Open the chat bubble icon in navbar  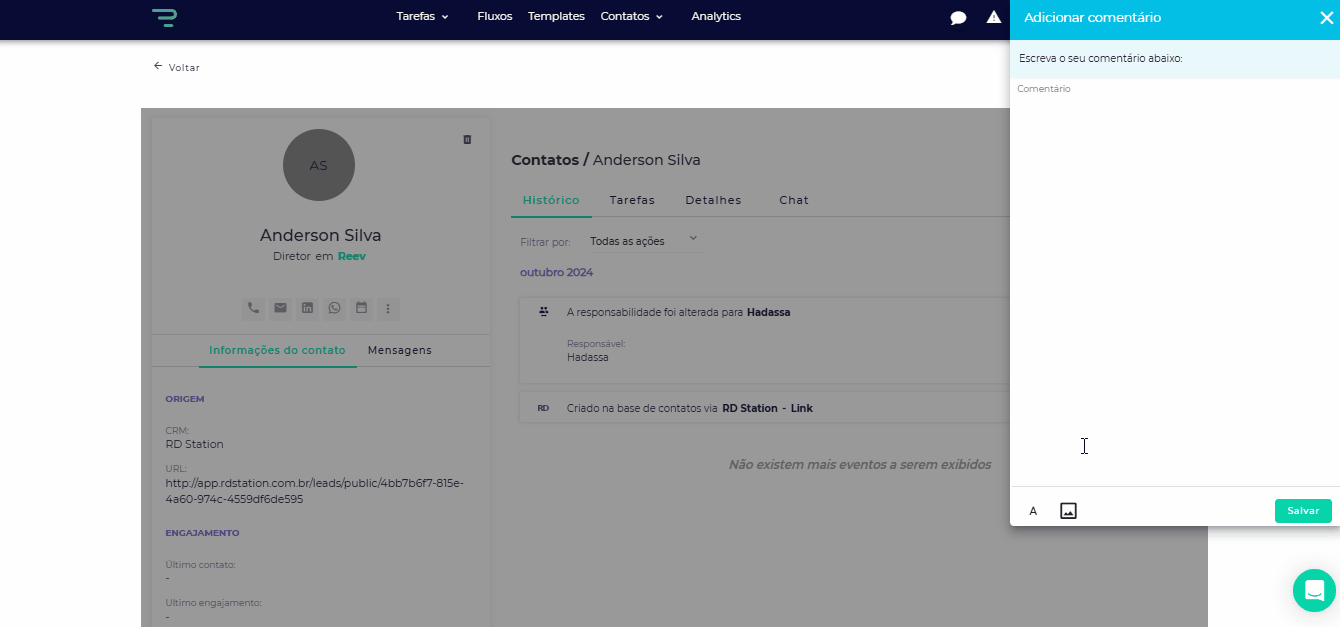coord(958,17)
